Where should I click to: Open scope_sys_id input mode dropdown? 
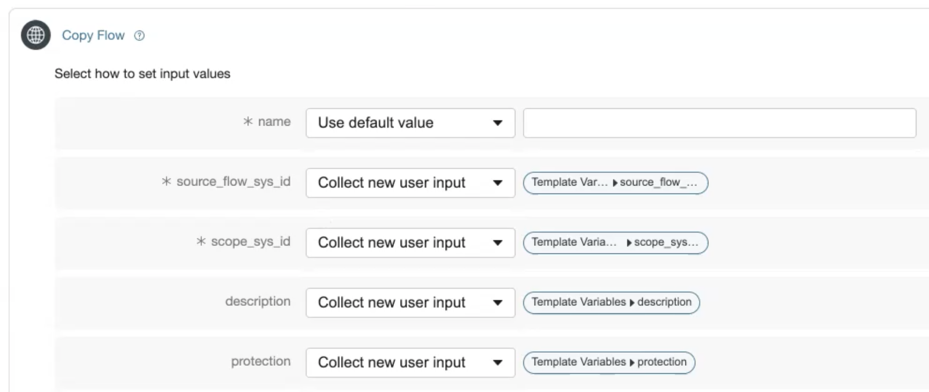point(410,243)
